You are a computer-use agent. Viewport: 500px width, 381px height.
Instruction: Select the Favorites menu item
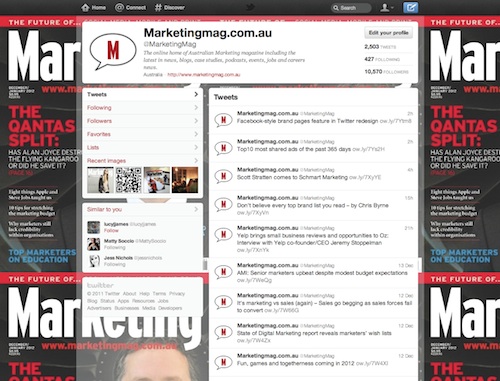point(142,134)
